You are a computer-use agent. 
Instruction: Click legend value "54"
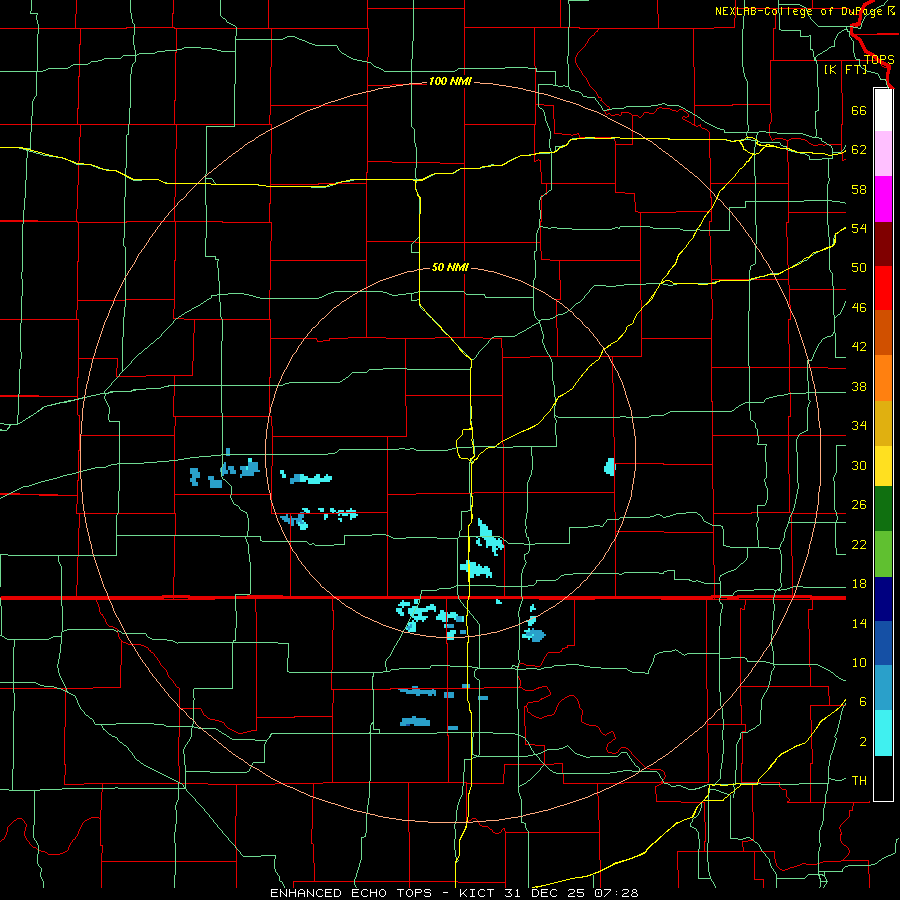point(859,229)
